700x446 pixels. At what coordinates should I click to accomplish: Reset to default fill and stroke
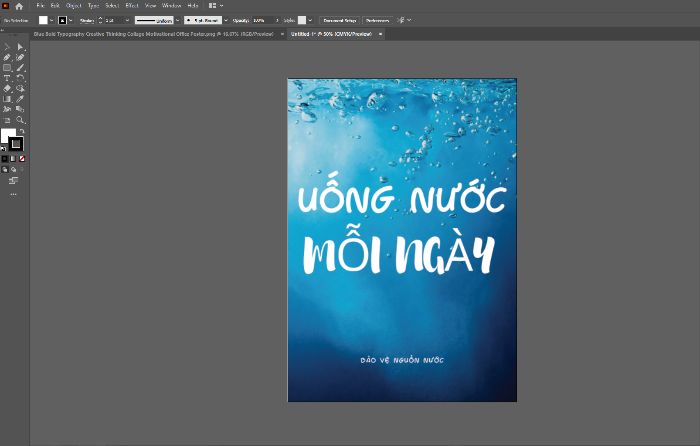(x=3, y=148)
